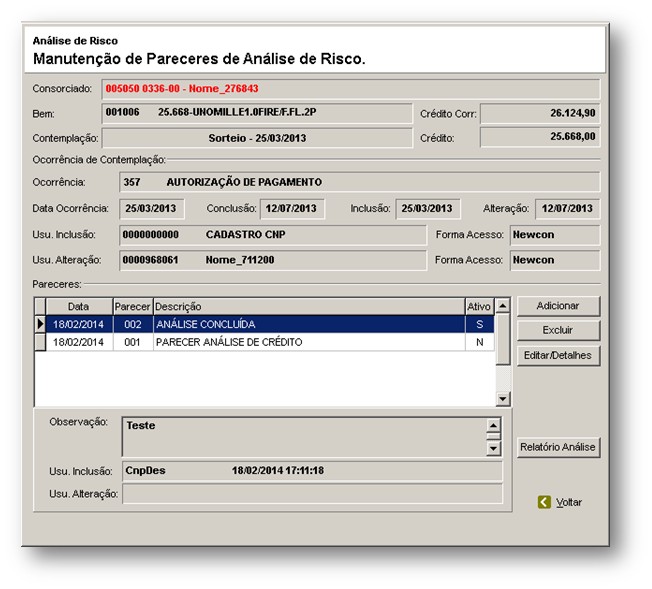
Task: Click Ocorrência field AUTORIZAÇÃO DE PAGAMENTO
Action: pos(359,182)
